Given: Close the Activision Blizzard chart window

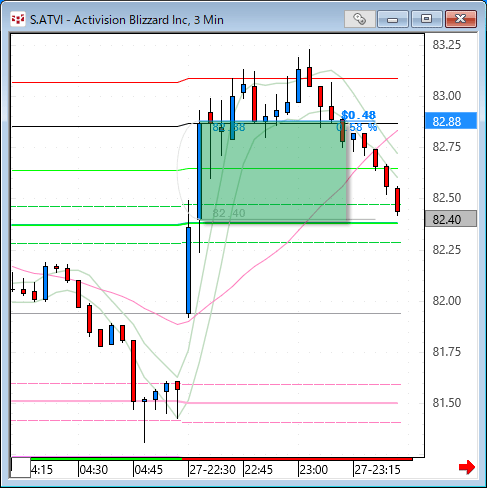Looking at the screenshot, I should coord(460,19).
